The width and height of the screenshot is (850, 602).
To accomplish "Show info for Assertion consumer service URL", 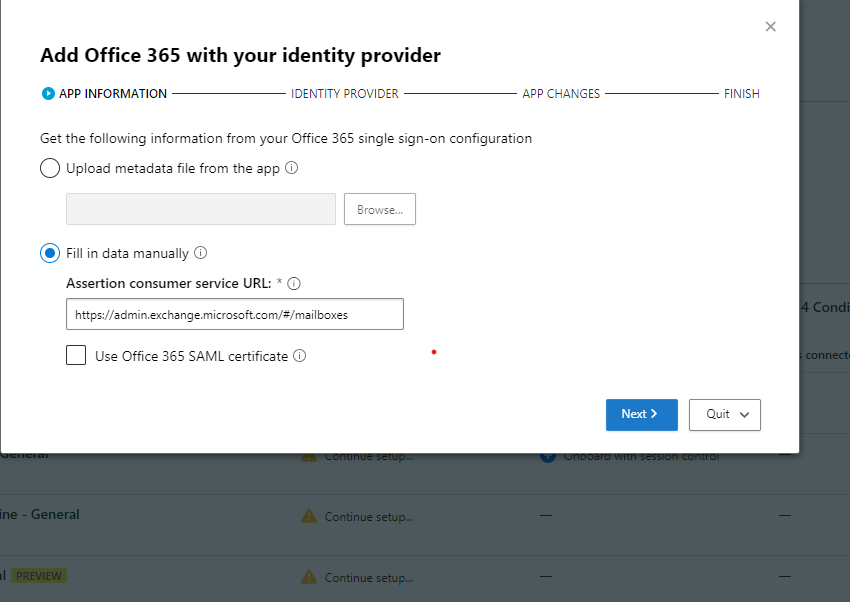I will point(294,283).
